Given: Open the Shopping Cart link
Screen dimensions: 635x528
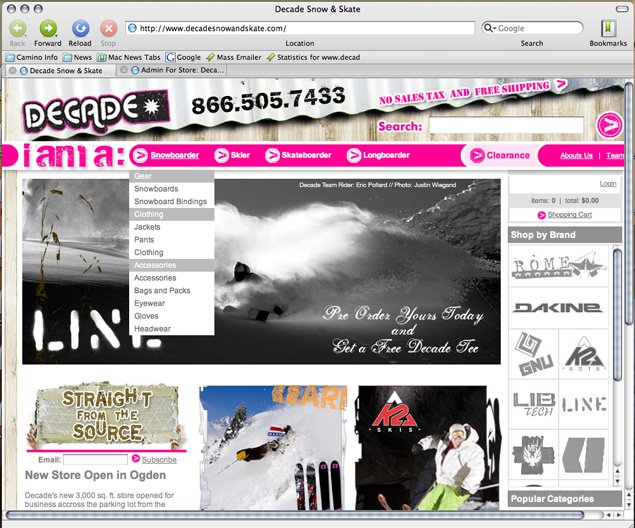Looking at the screenshot, I should (569, 215).
